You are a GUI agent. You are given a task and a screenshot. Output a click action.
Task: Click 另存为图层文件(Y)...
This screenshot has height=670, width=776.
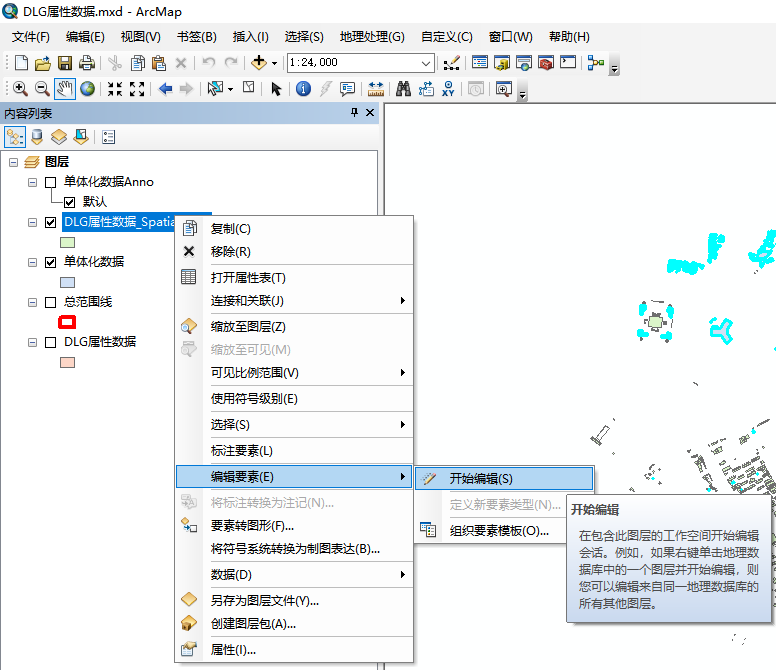(294, 601)
